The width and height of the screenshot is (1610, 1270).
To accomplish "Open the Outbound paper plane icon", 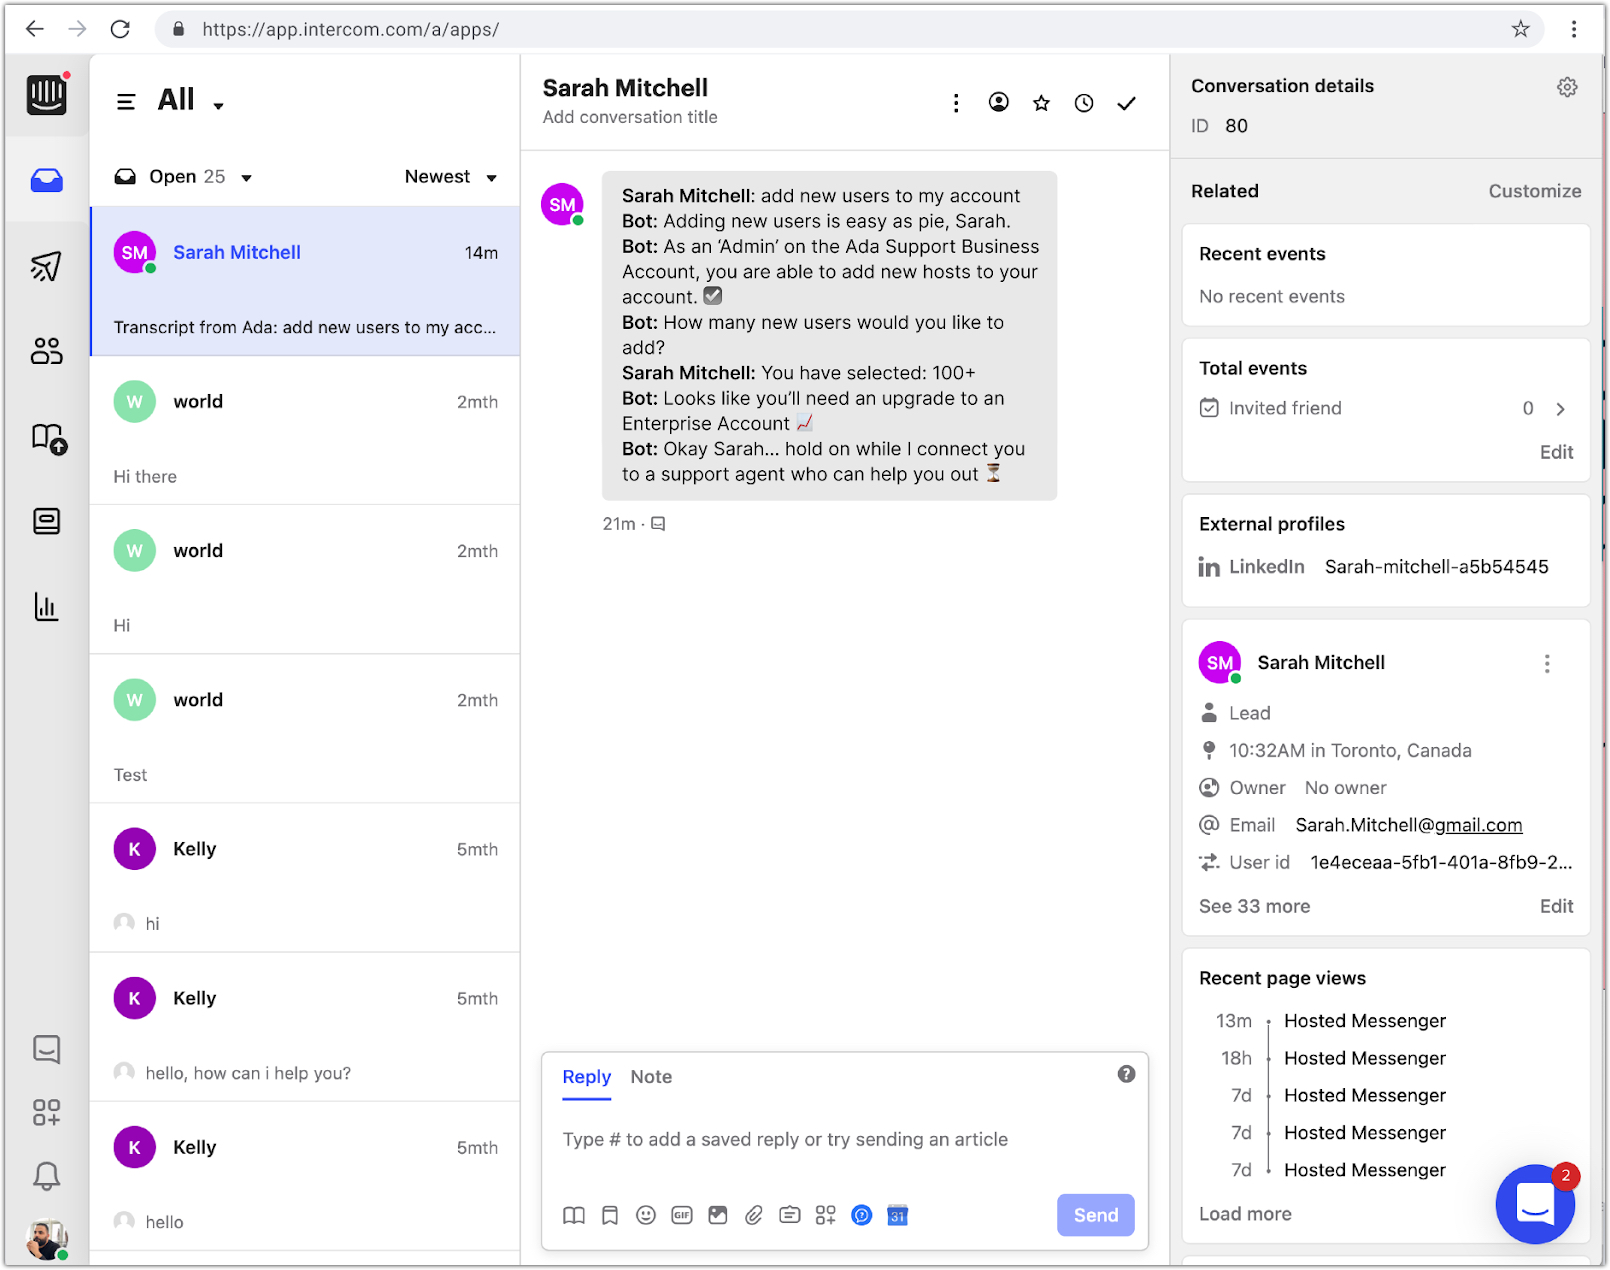I will point(46,266).
